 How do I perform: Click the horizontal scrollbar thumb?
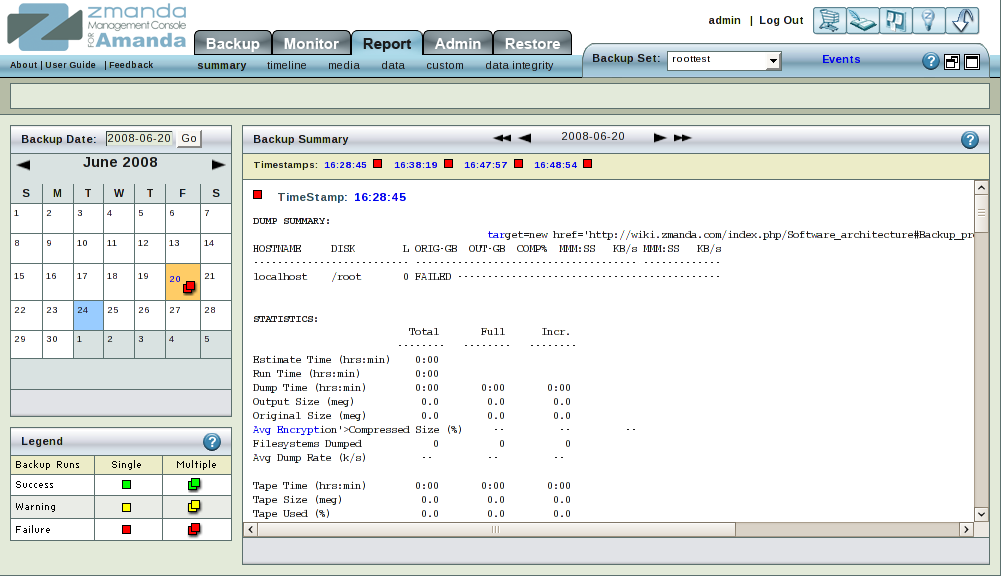point(496,530)
